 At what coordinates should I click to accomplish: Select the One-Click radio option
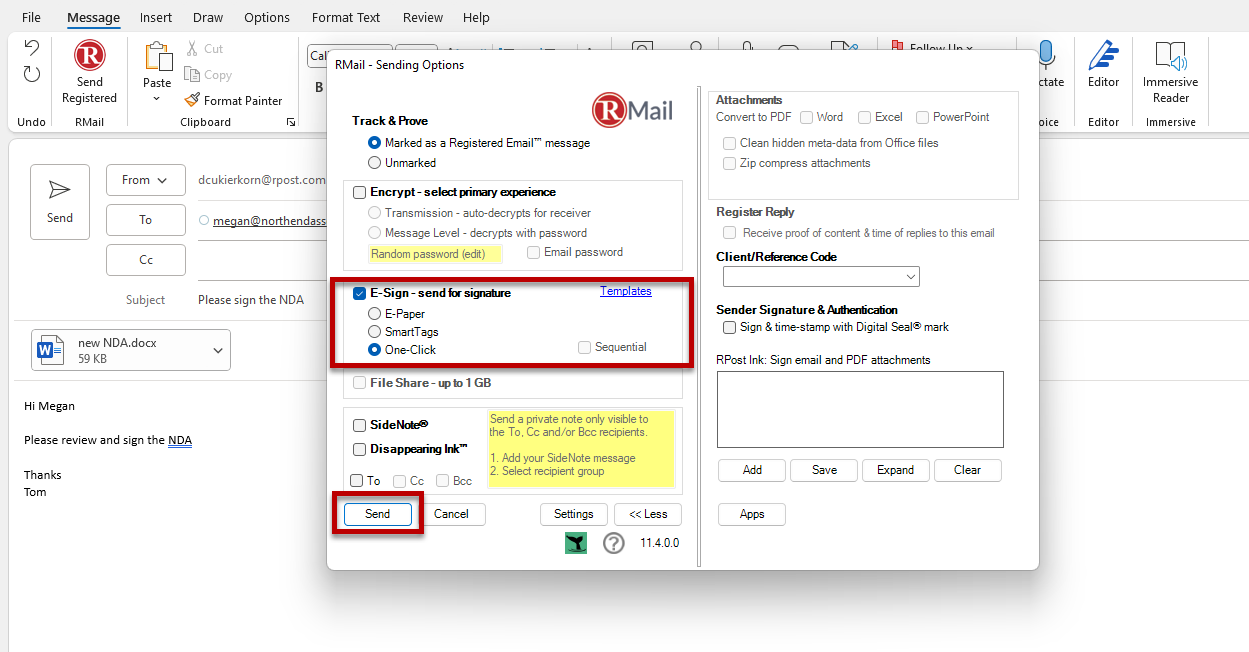tap(375, 350)
